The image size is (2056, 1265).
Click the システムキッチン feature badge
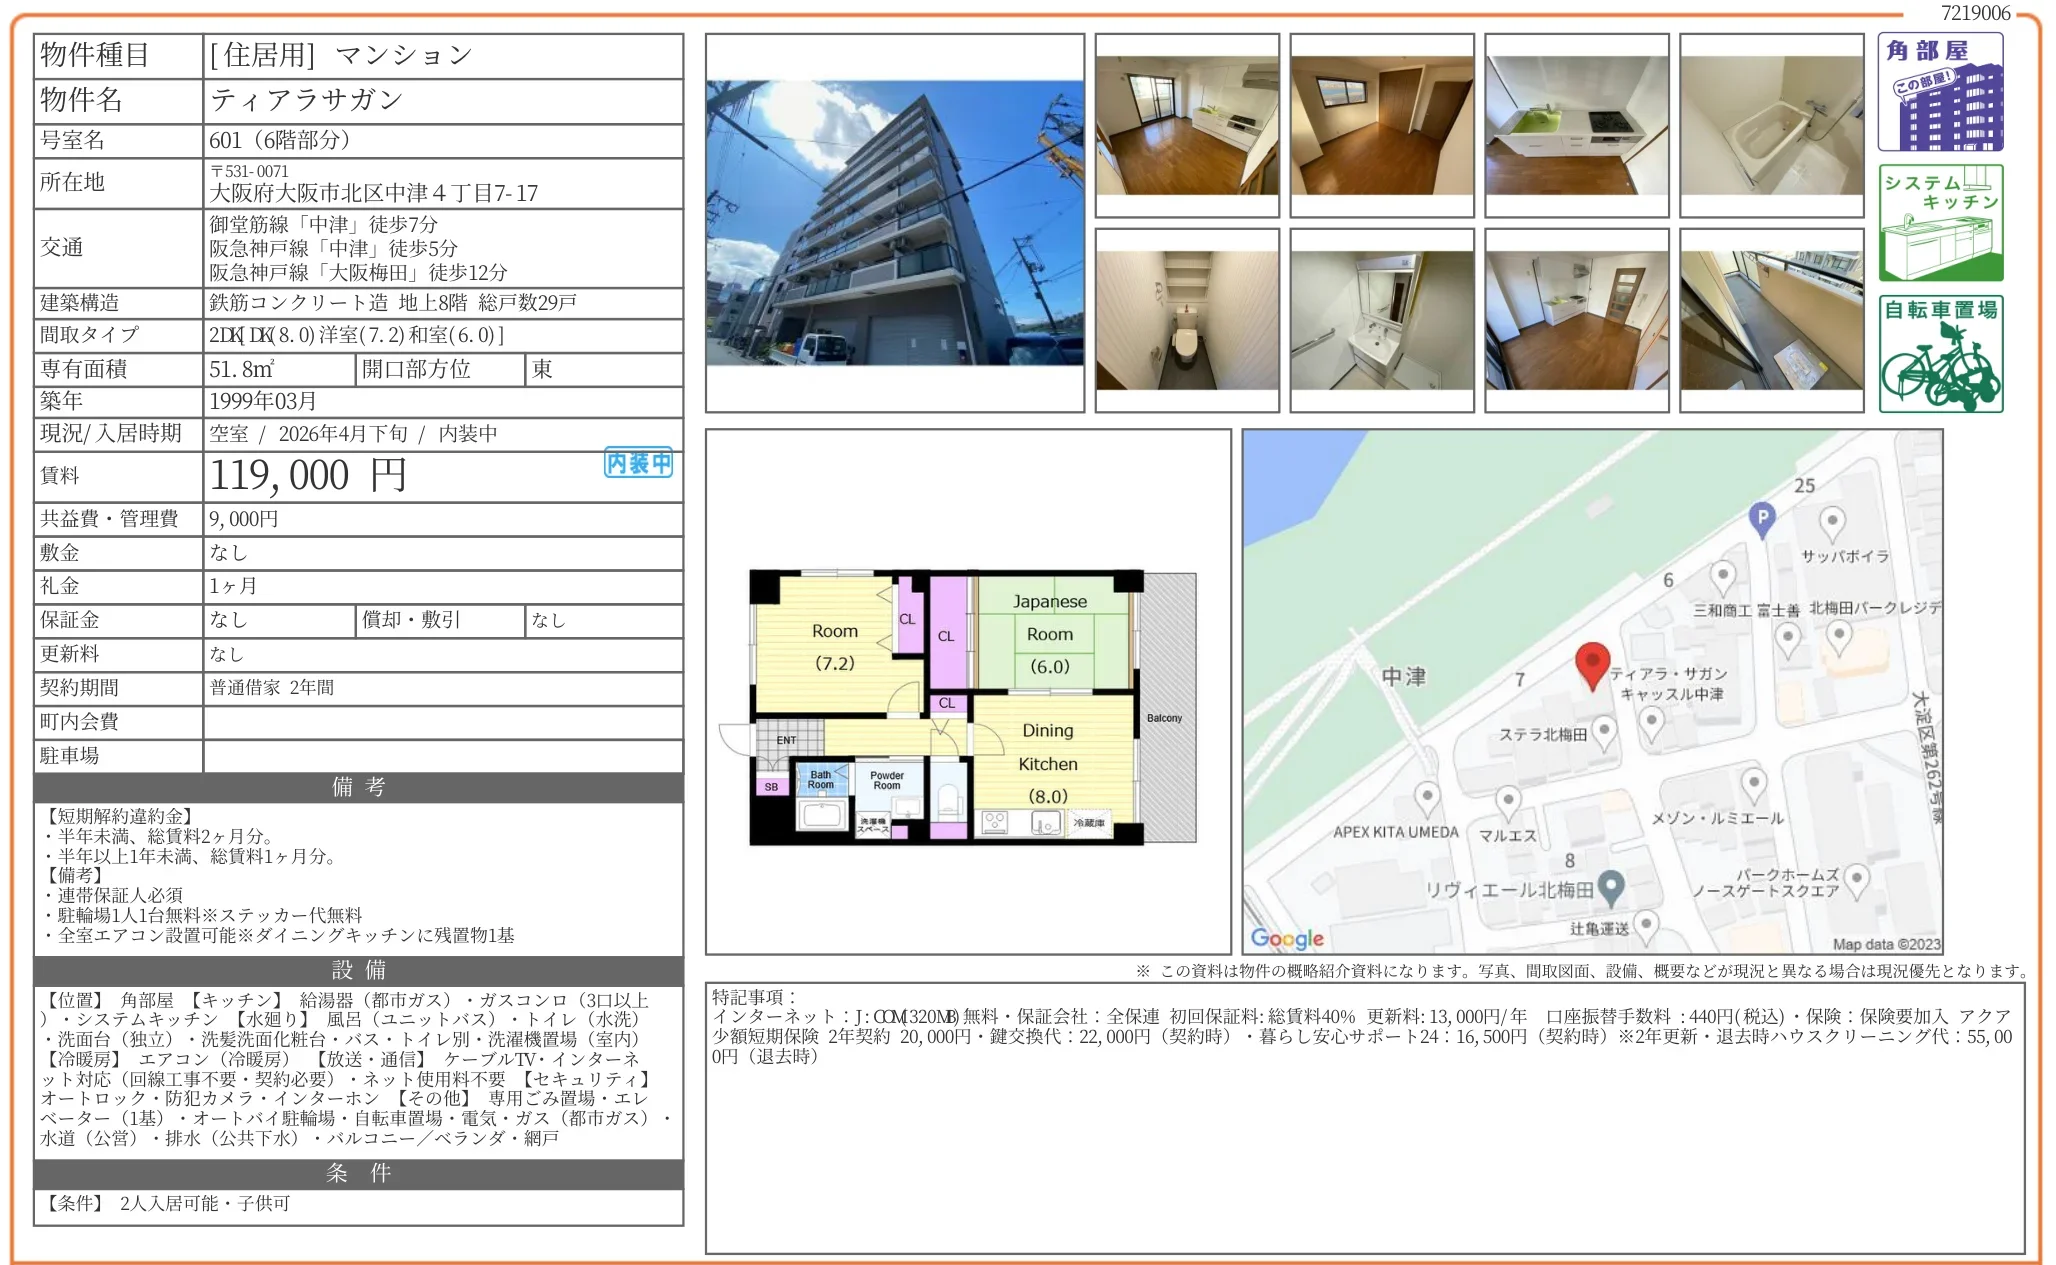tap(1939, 222)
